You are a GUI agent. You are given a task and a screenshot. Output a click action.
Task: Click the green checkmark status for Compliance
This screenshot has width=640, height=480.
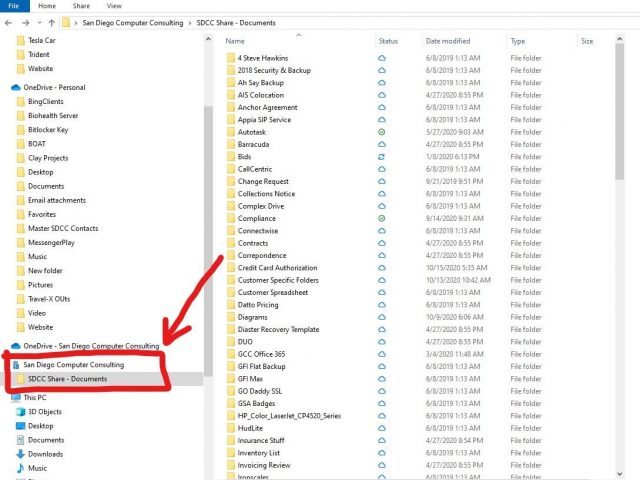point(382,218)
